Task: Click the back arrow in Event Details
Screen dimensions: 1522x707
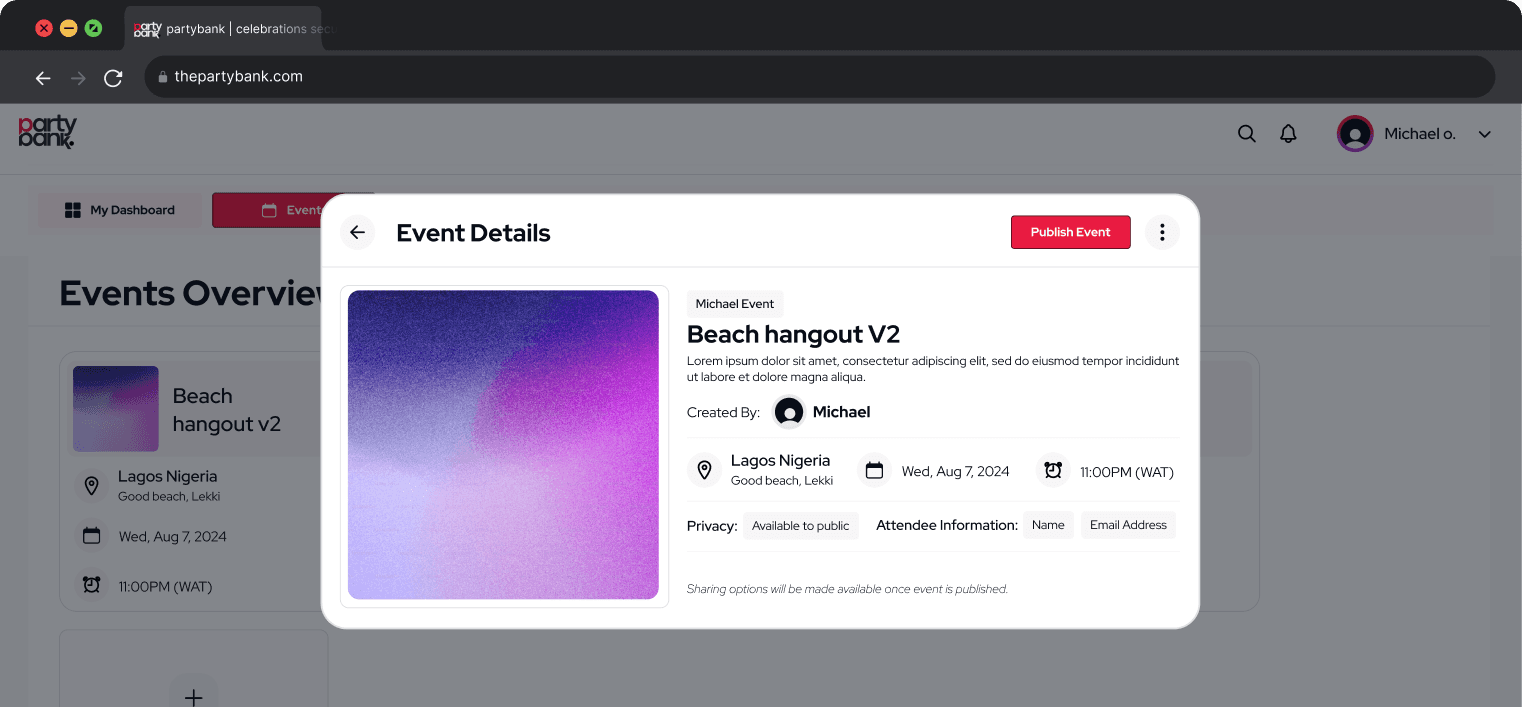Action: [x=357, y=232]
